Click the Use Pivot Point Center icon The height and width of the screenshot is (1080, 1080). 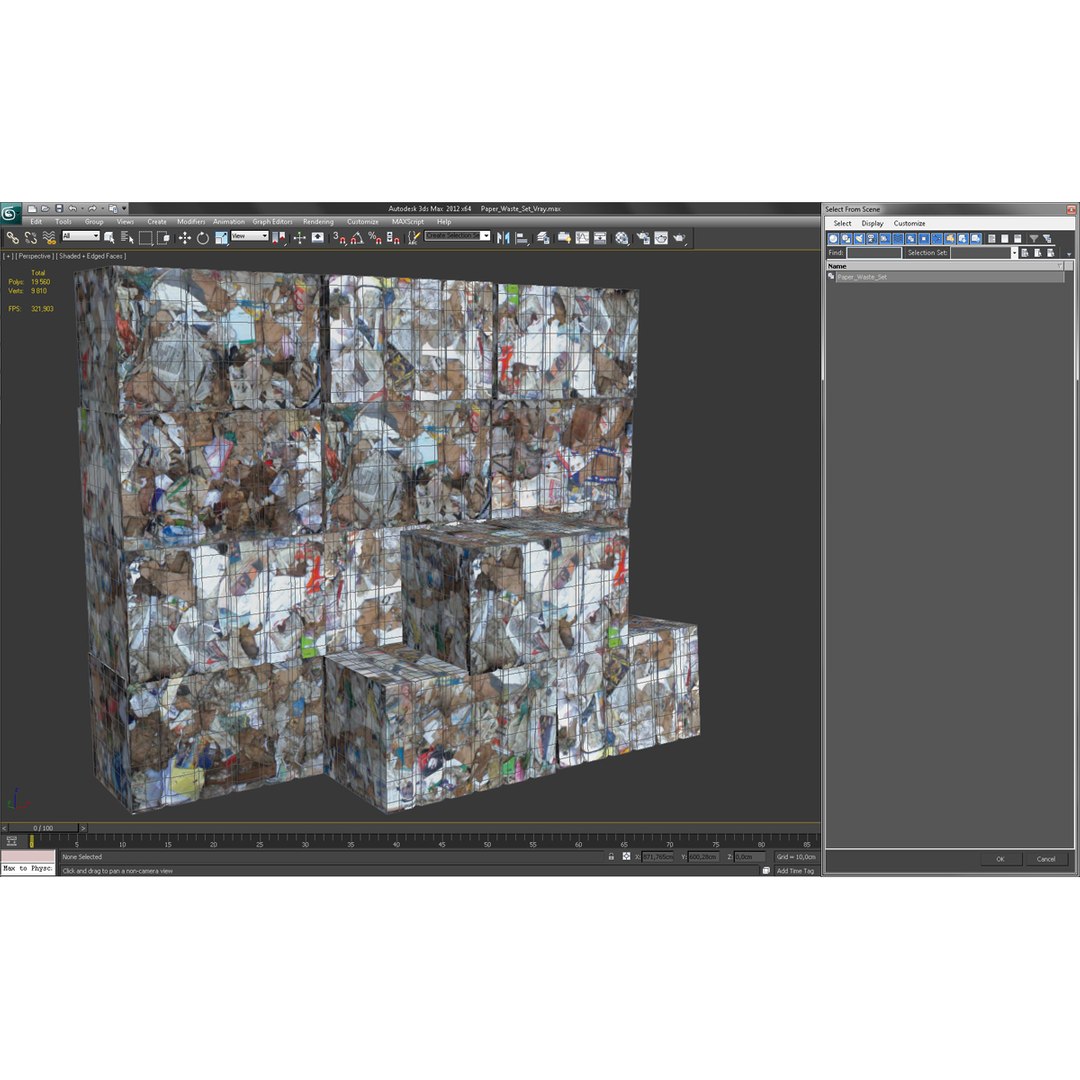[x=278, y=238]
